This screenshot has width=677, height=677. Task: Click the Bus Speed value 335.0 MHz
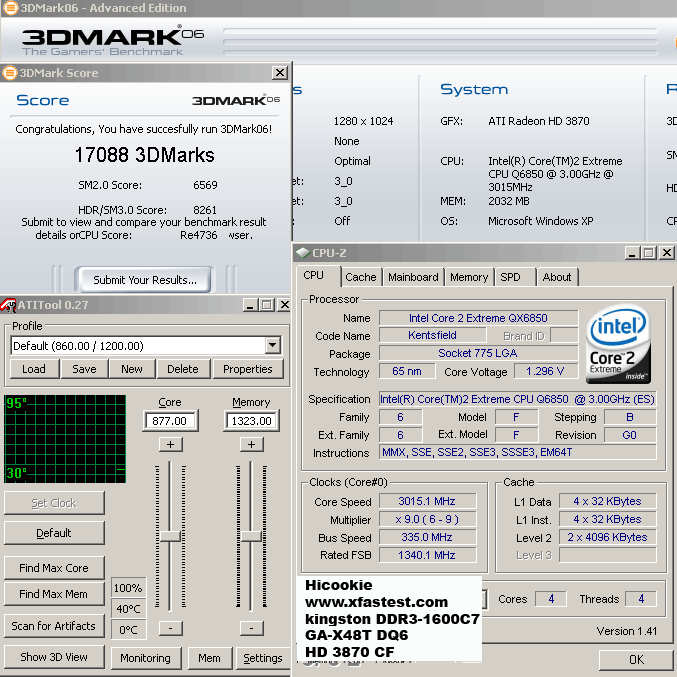427,537
